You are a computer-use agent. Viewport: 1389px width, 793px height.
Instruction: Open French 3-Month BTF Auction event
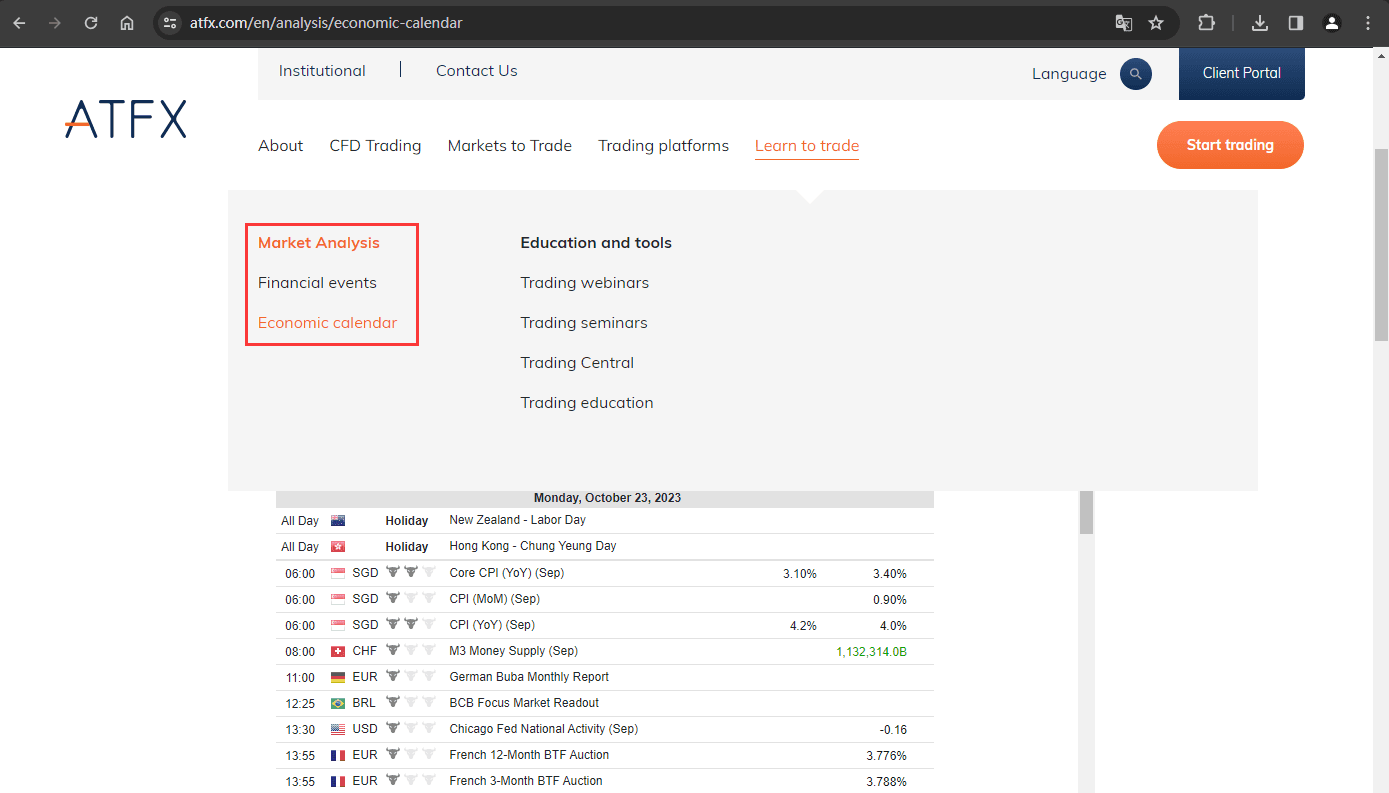coord(526,781)
